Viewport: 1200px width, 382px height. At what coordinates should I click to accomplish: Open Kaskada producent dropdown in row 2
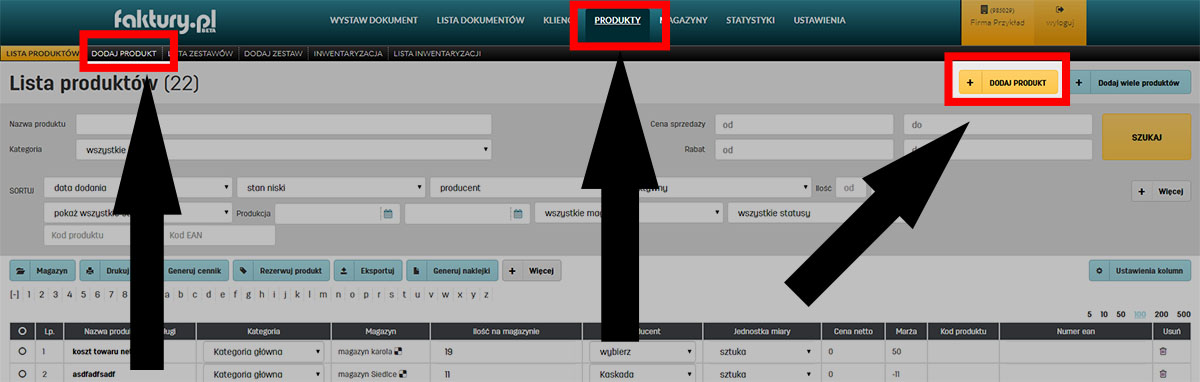[x=641, y=373]
